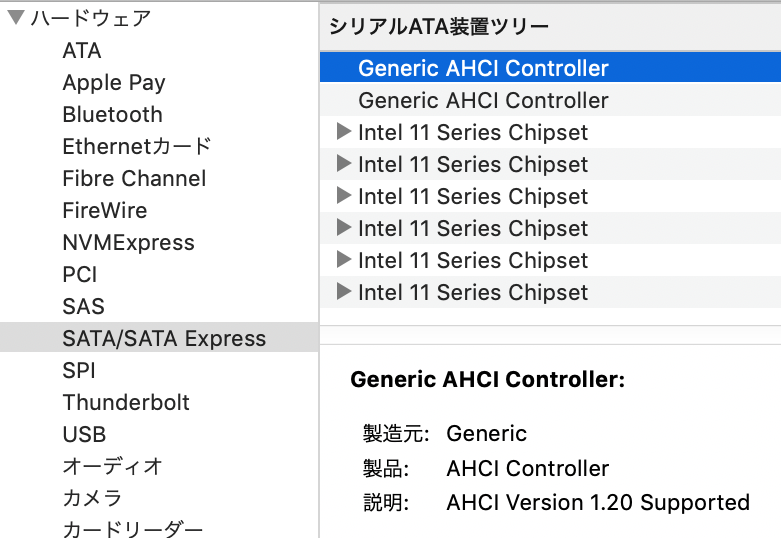The height and width of the screenshot is (538, 781).
Task: Select the SATA/SATA Express sidebar item
Action: 159,337
